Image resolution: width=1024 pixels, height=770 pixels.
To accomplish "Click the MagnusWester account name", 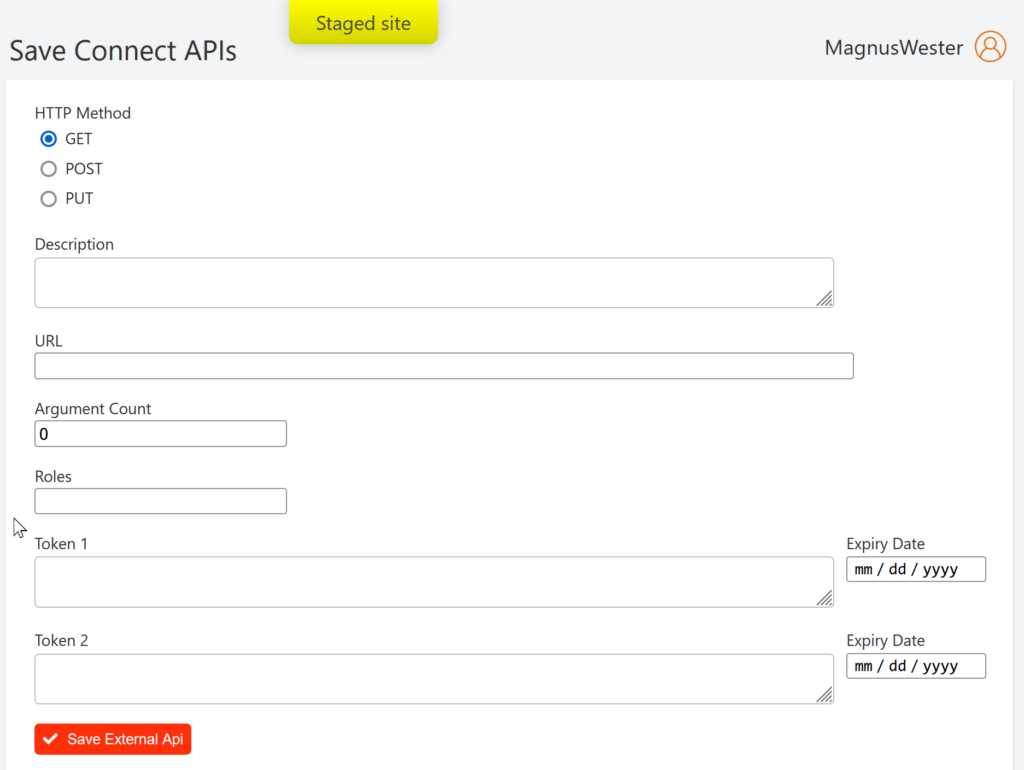I will click(893, 46).
